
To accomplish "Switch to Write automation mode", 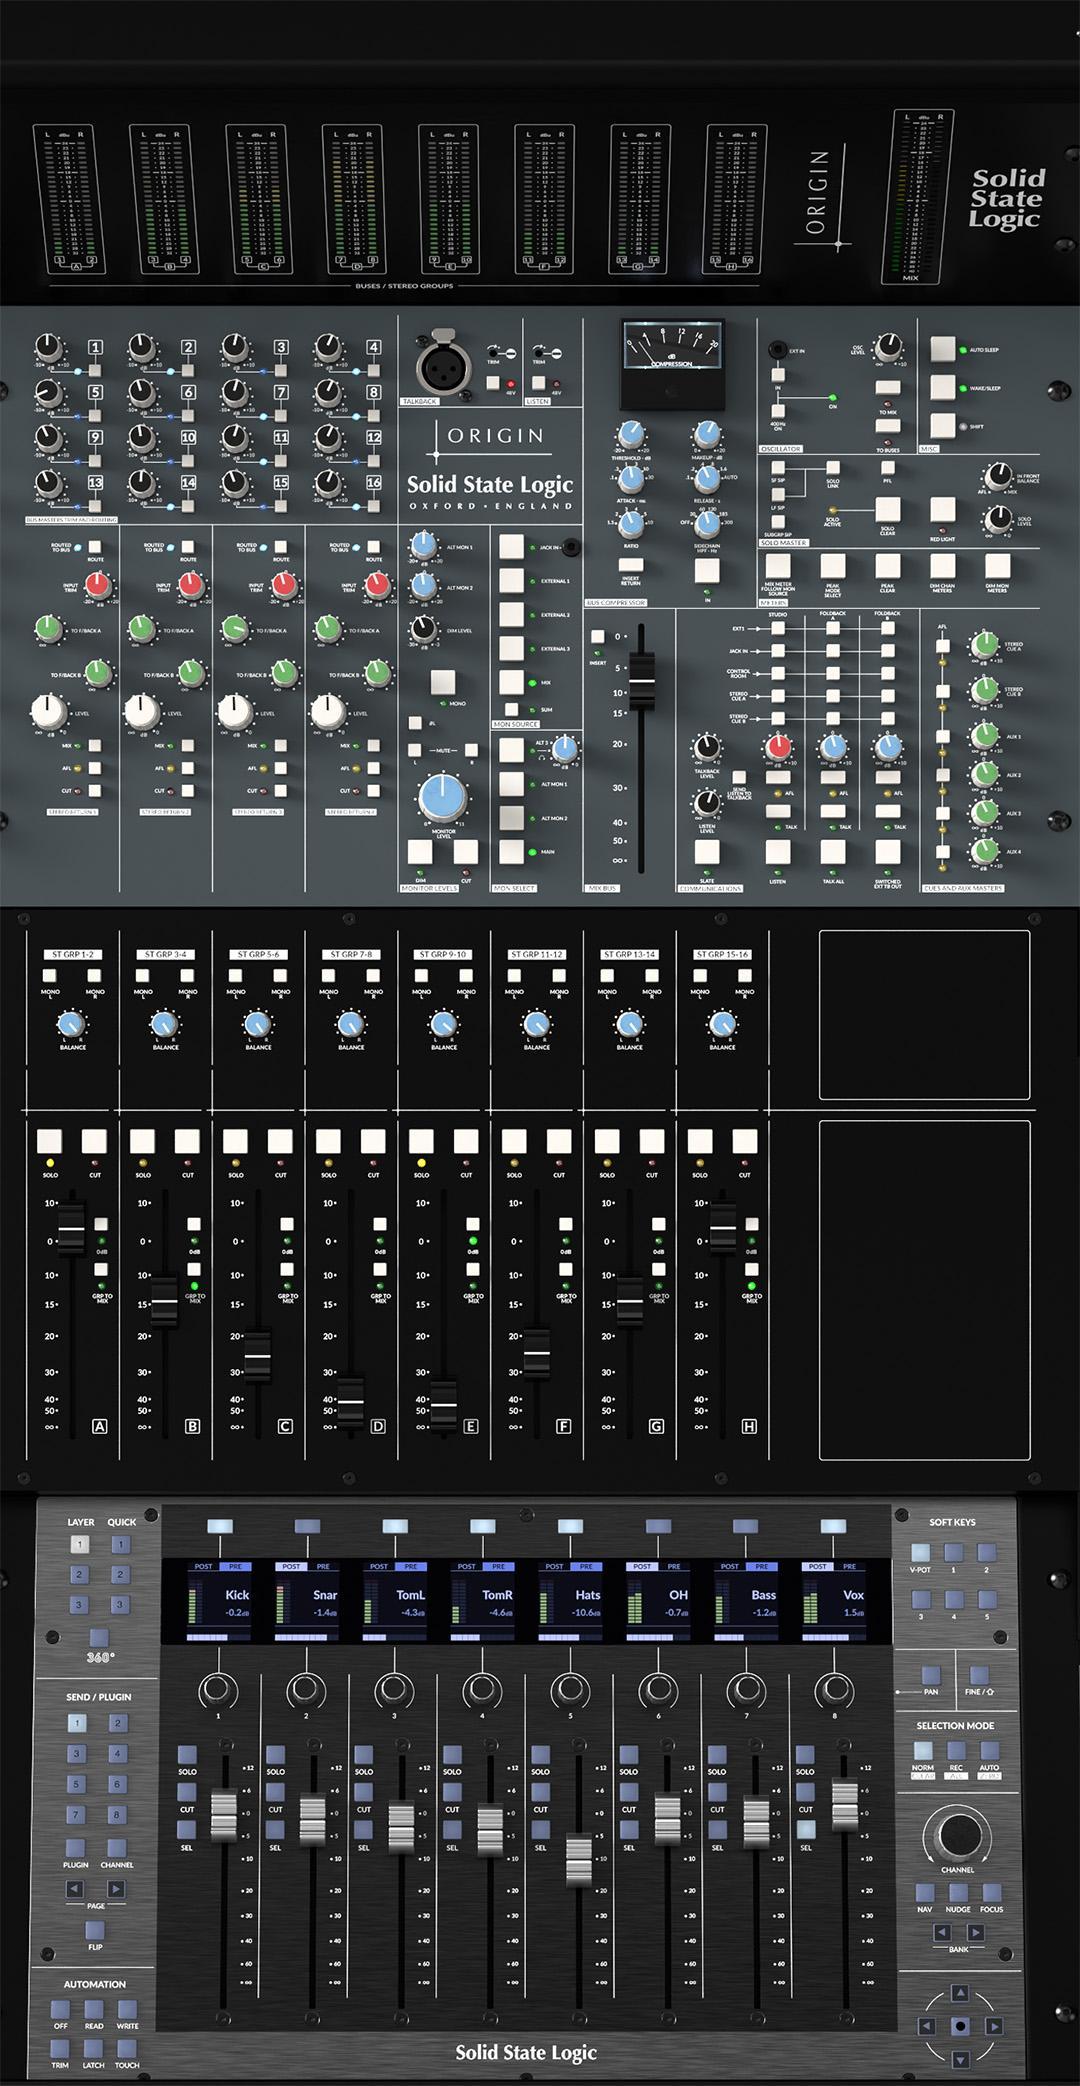I will tap(127, 2010).
